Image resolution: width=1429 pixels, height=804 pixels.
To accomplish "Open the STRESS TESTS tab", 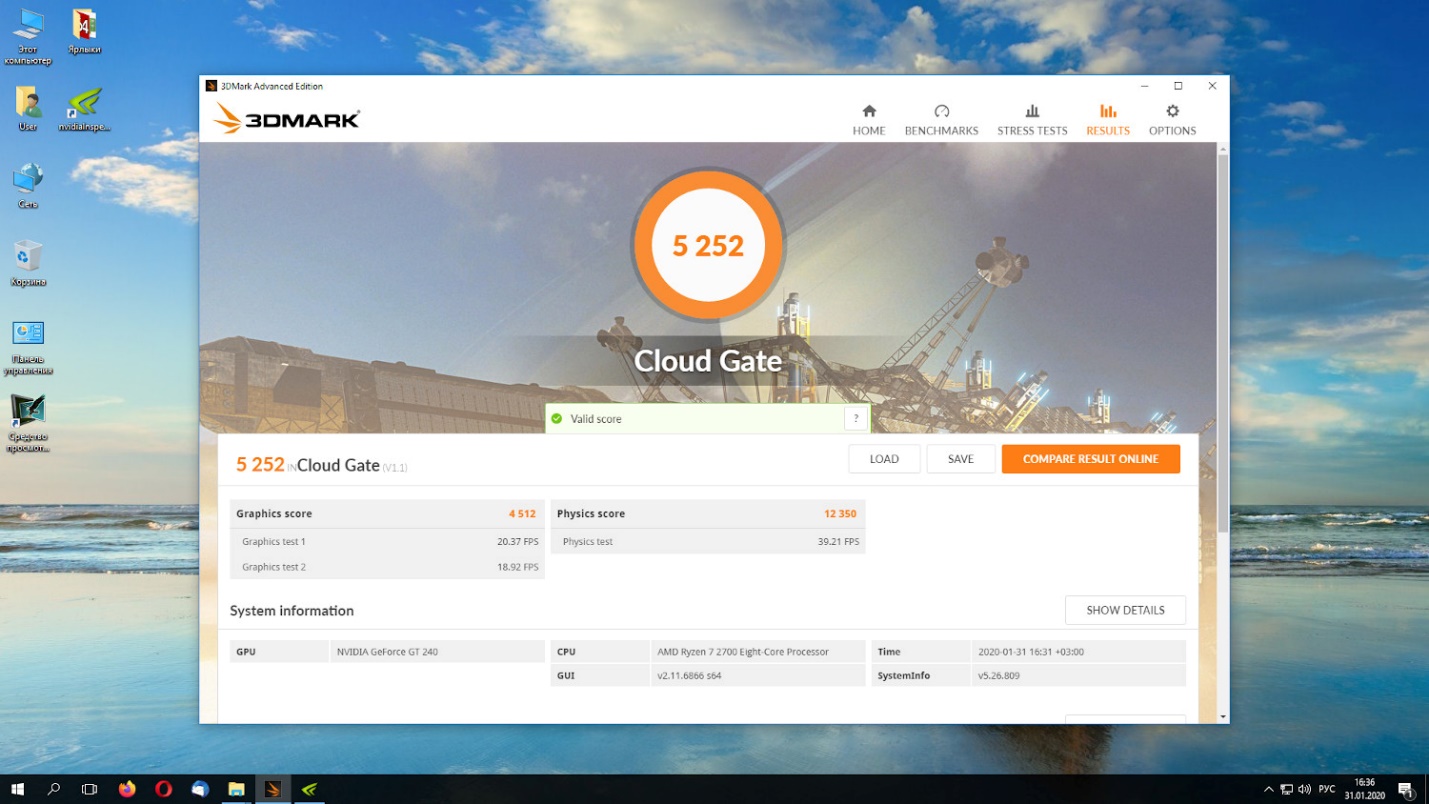I will coord(1032,119).
